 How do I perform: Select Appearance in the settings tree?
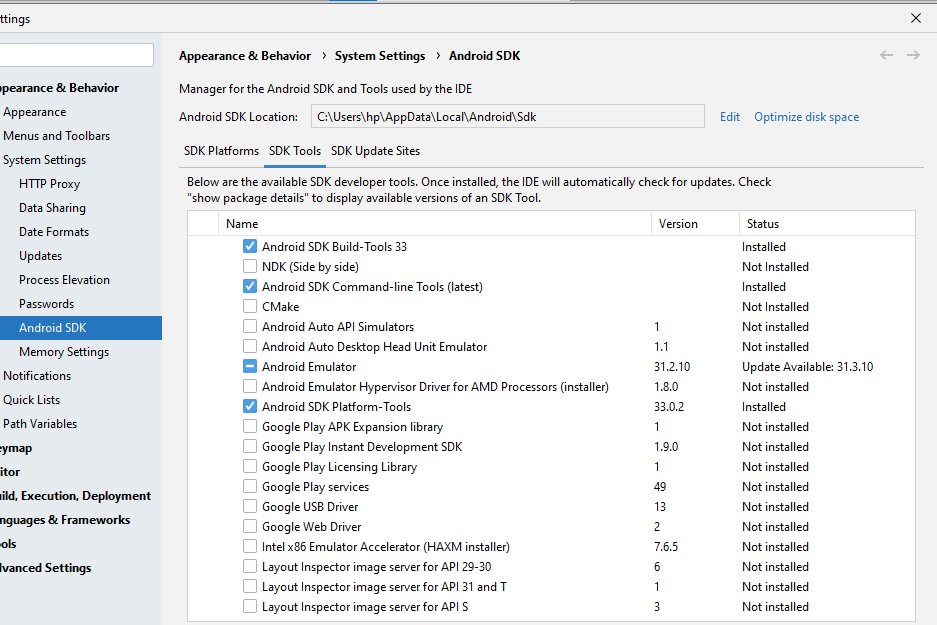35,112
